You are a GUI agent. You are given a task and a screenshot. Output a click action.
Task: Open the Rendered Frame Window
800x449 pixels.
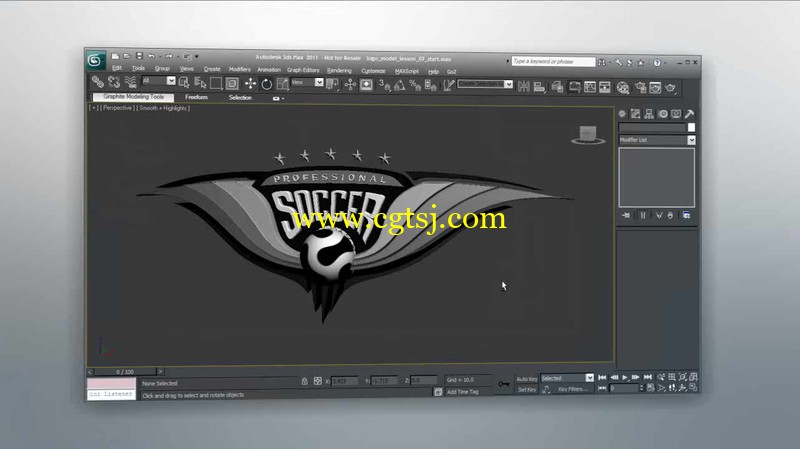(655, 88)
